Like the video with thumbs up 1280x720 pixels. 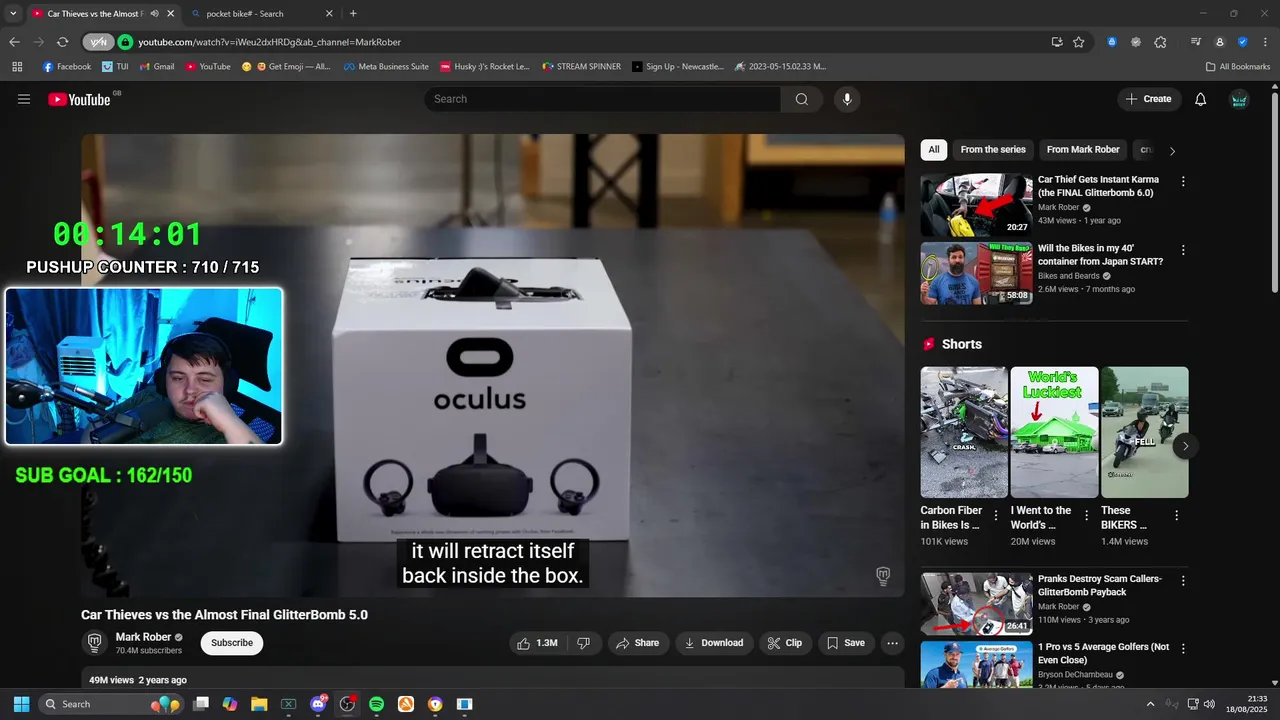coord(537,643)
